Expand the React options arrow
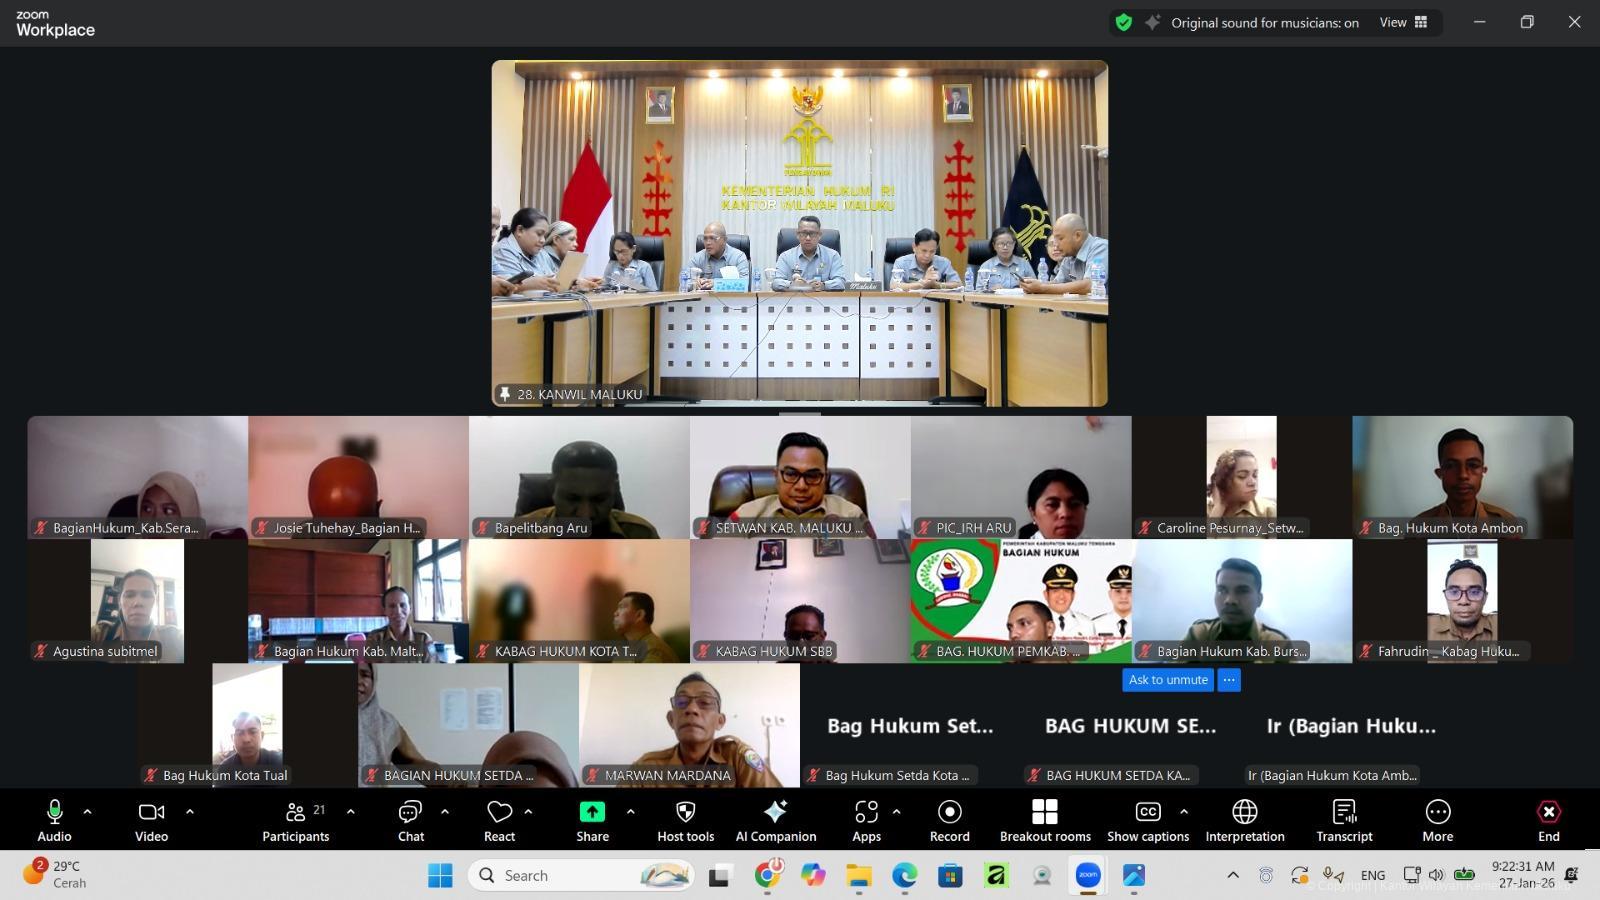Image resolution: width=1600 pixels, height=900 pixels. [528, 812]
